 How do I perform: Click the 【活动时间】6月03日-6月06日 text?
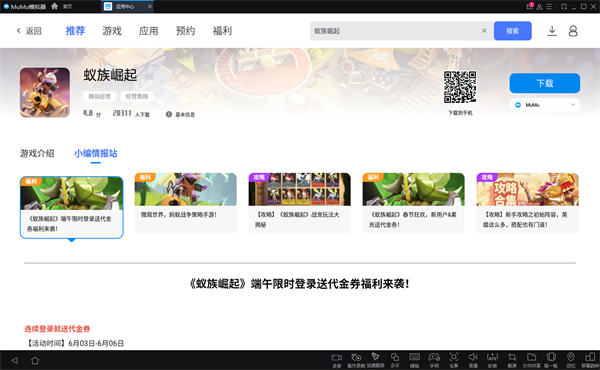click(75, 343)
